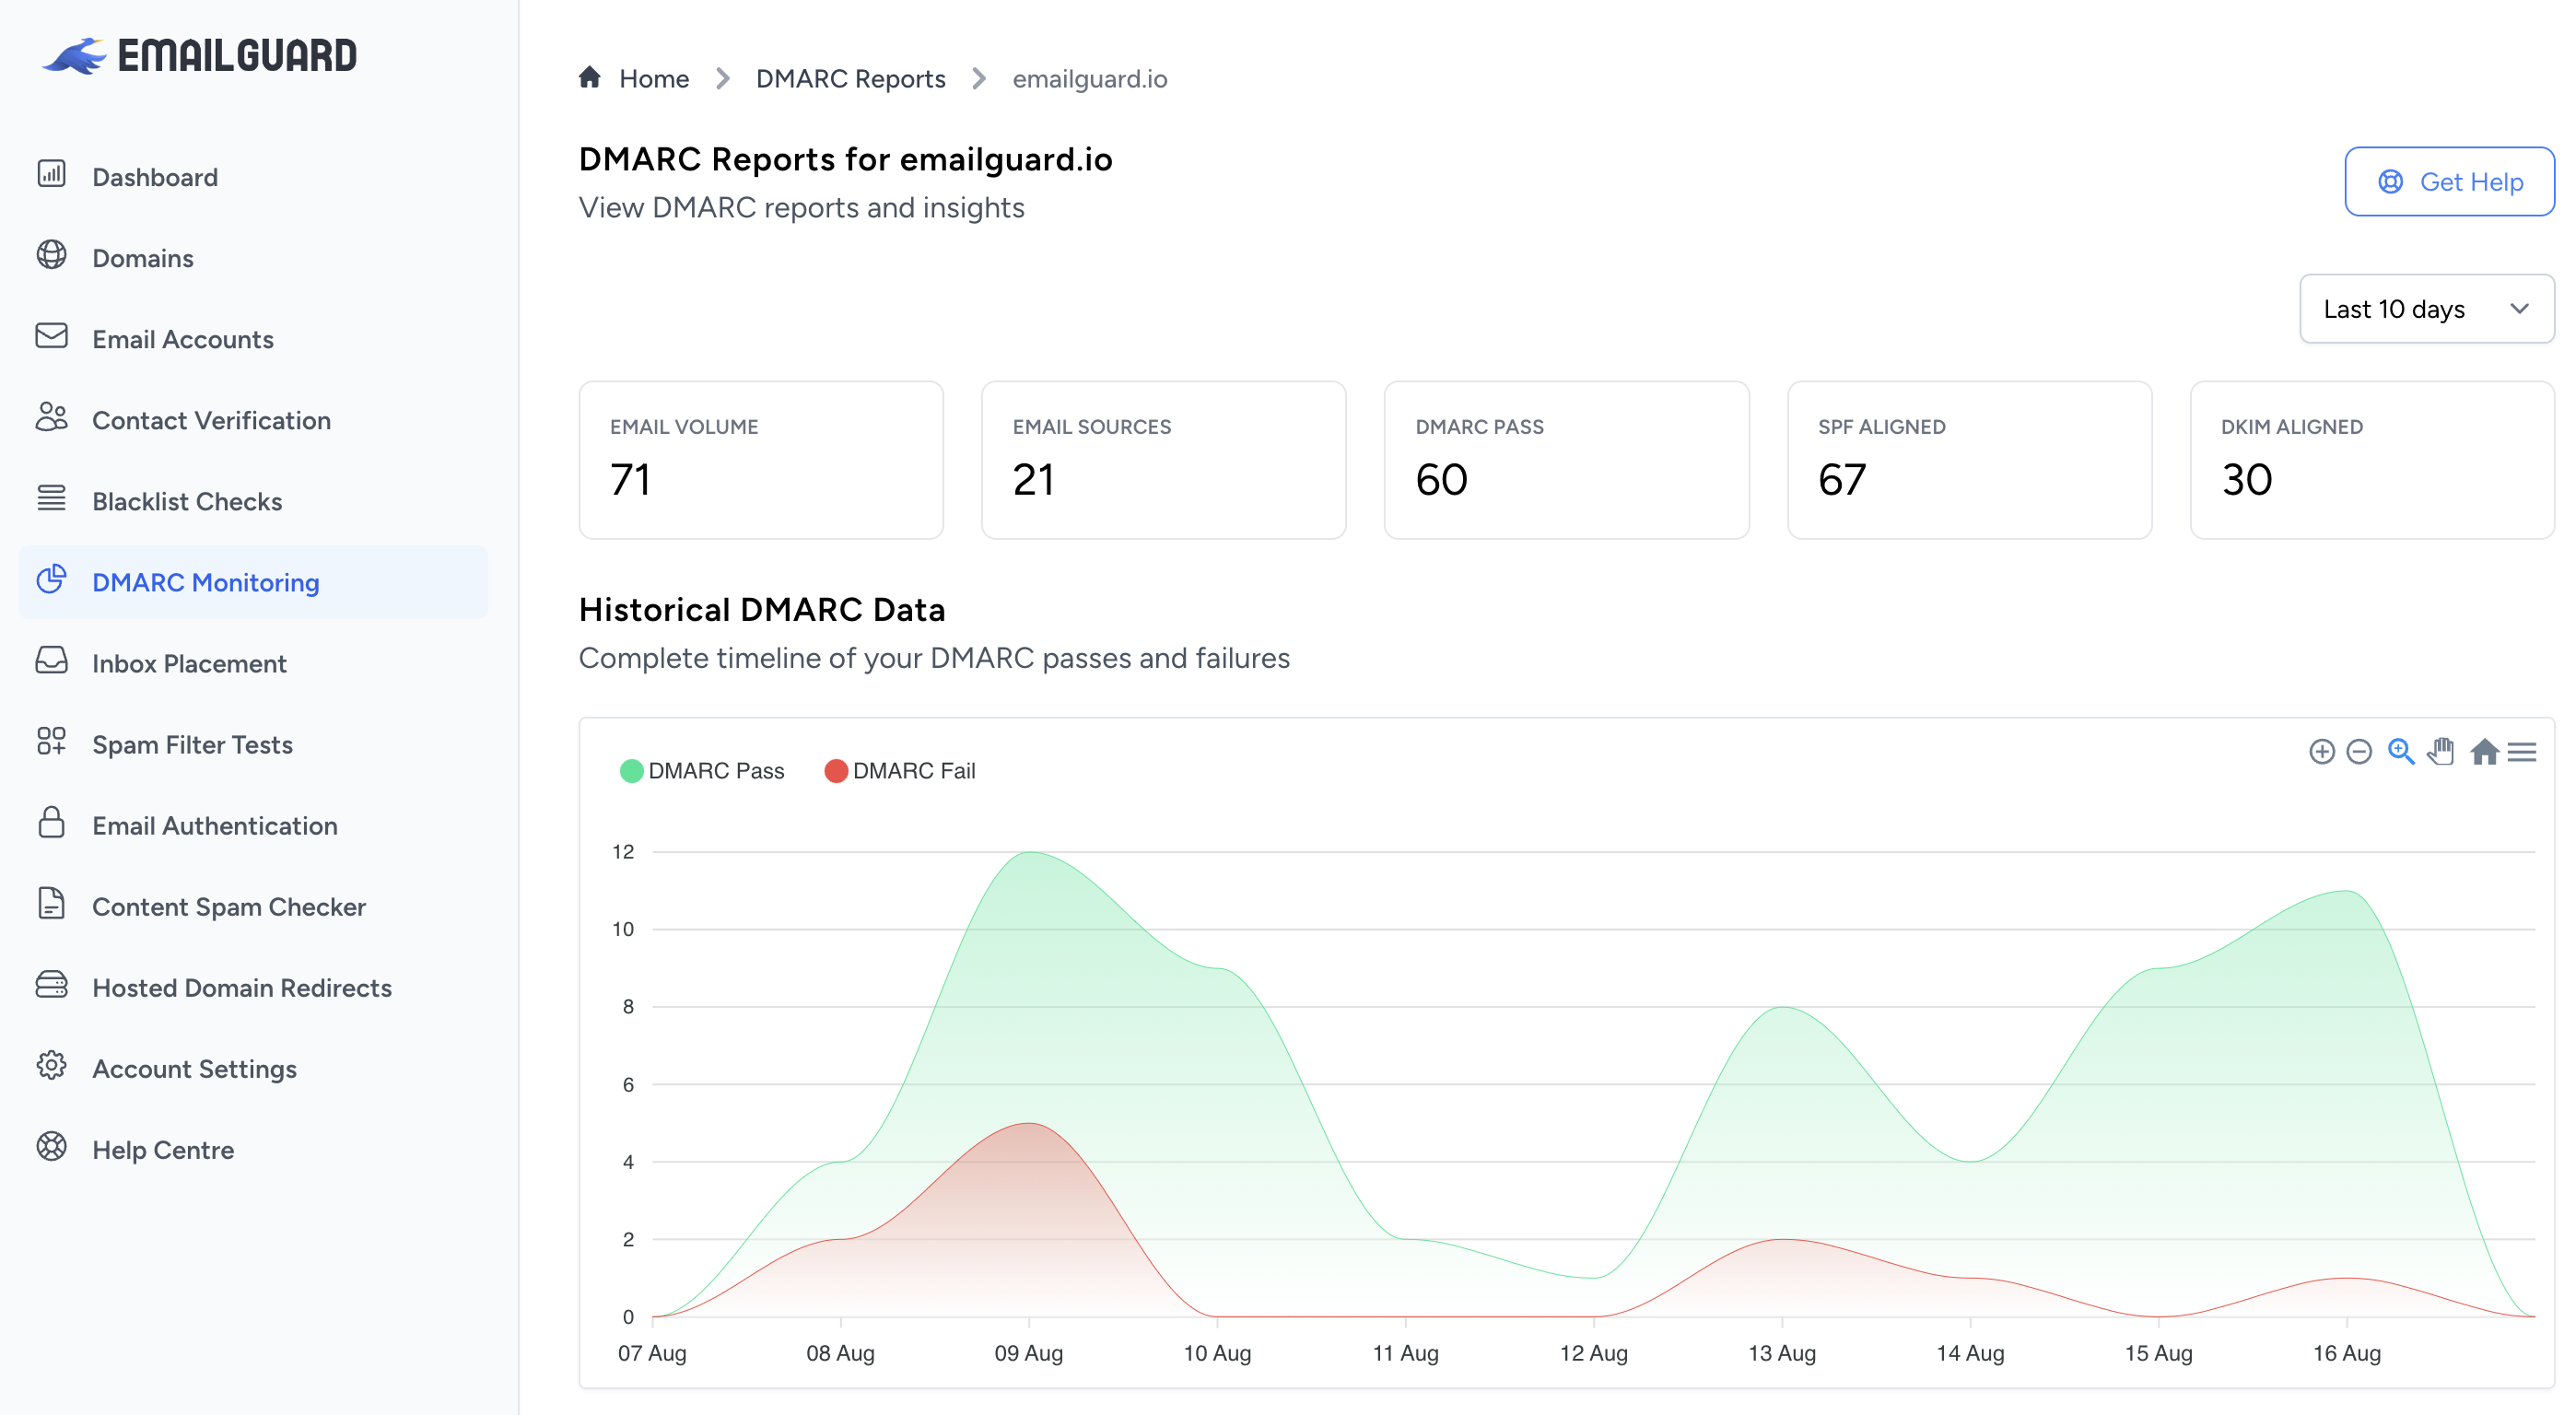
Task: Activate the chart selection zoom magnifier
Action: pyautogui.click(x=2401, y=752)
